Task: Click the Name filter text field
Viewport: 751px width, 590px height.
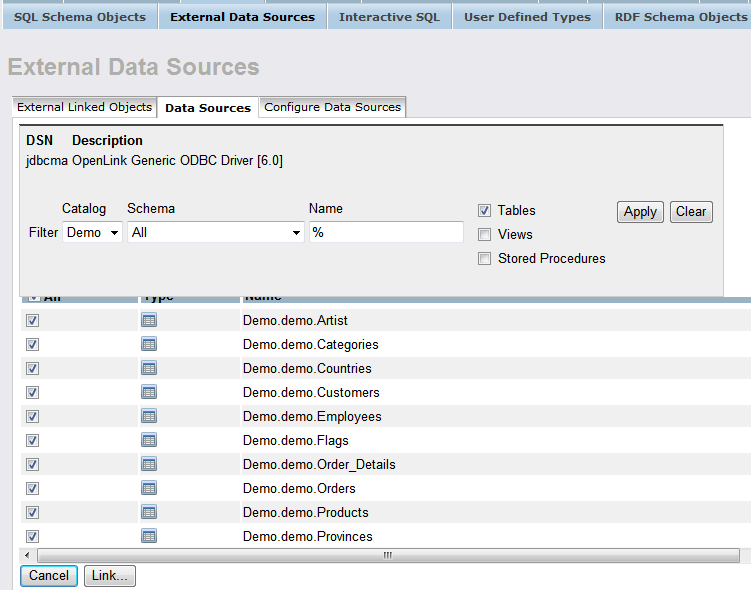Action: [386, 232]
